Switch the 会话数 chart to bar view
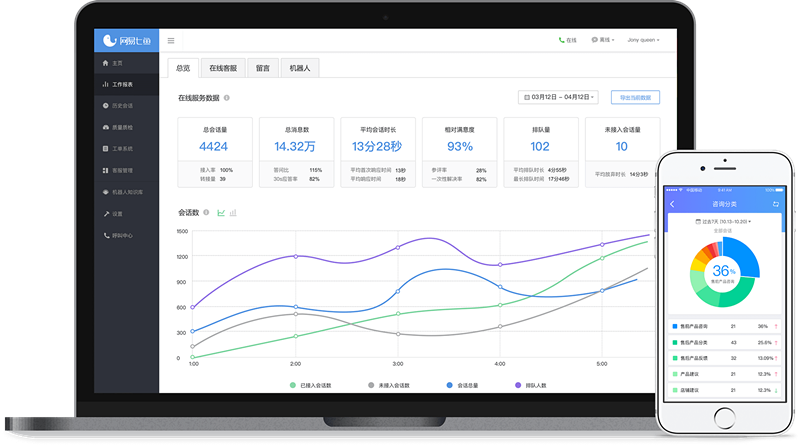The image size is (800, 445). tap(233, 212)
